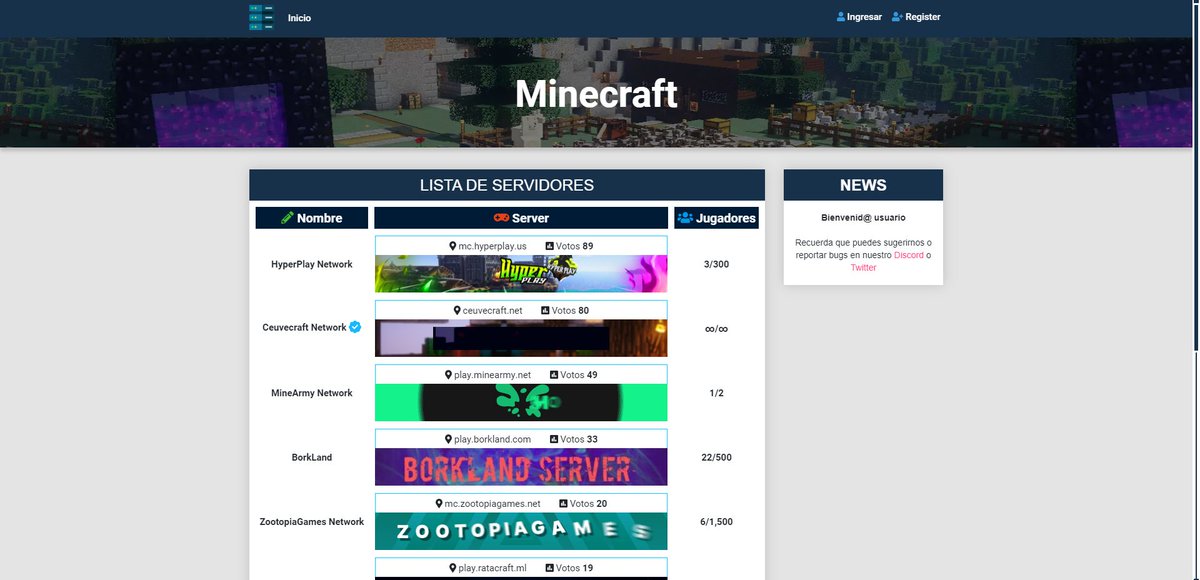Open the Register link

coord(923,17)
